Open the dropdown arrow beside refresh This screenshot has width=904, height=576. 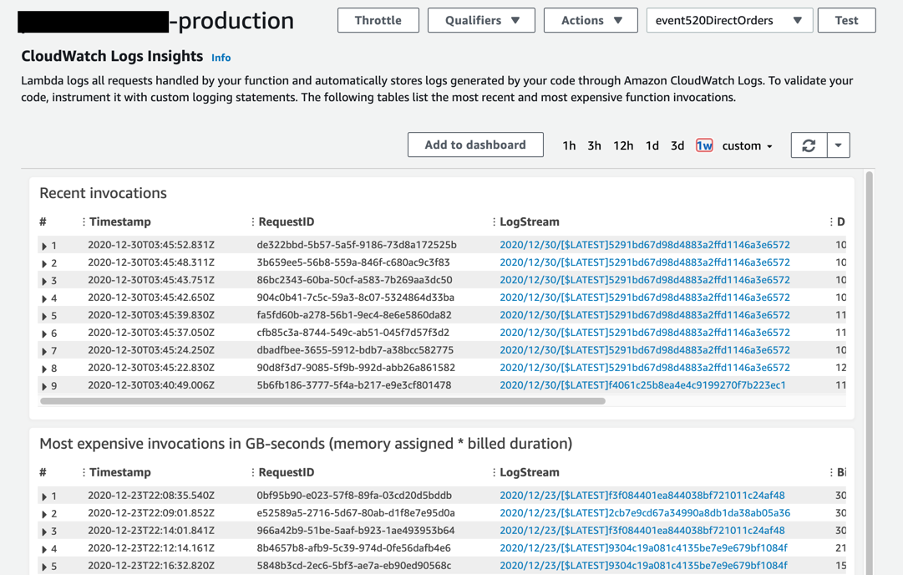tap(838, 145)
